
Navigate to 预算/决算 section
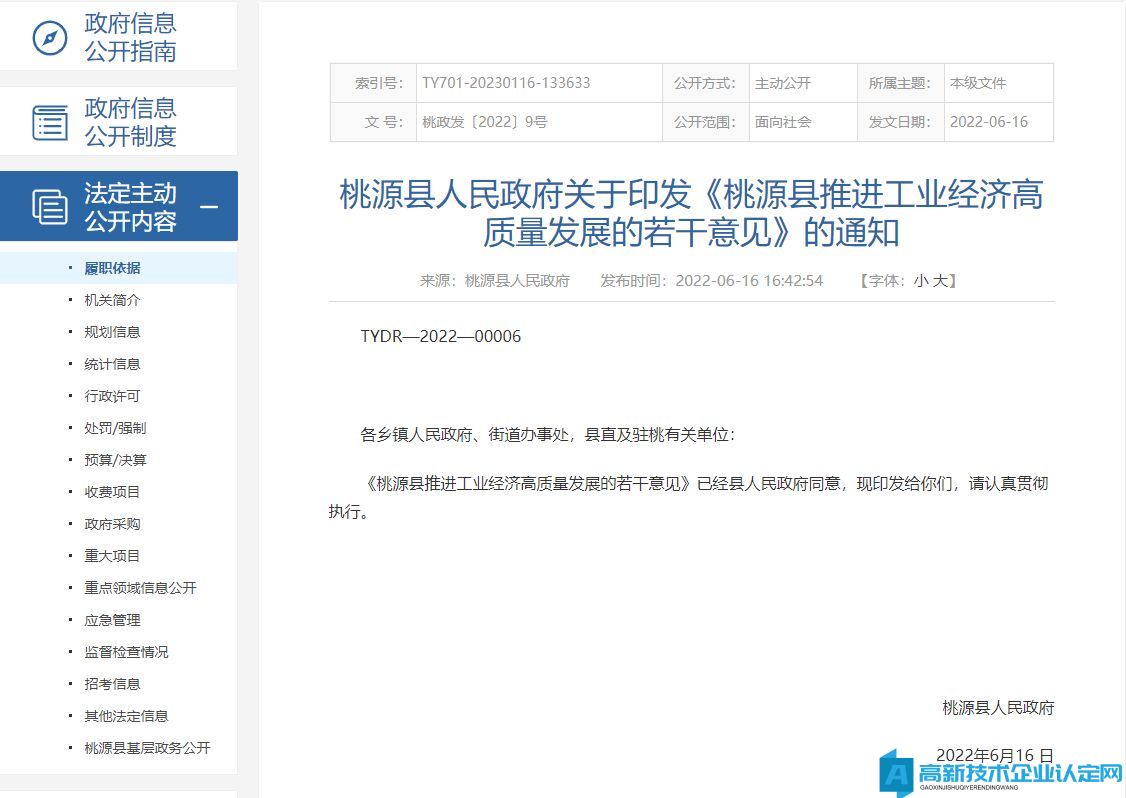[x=115, y=460]
